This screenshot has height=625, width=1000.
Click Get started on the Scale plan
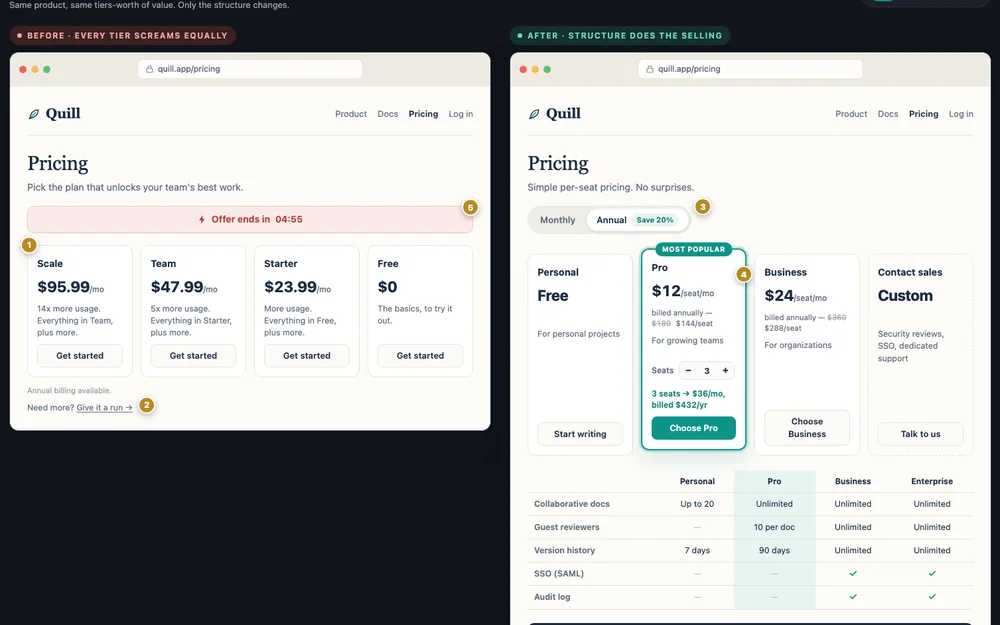pos(80,356)
